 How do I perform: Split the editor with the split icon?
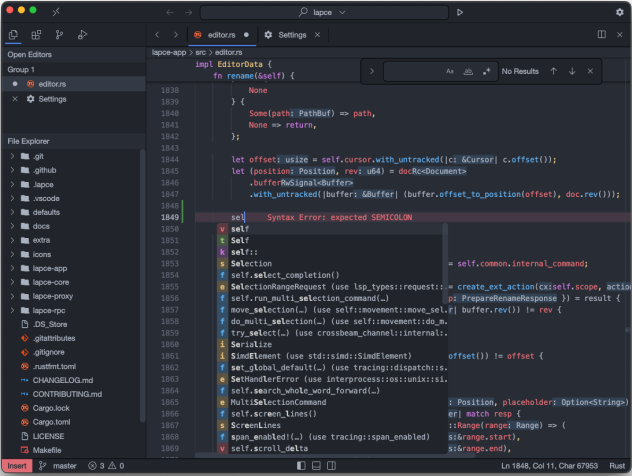pos(601,35)
